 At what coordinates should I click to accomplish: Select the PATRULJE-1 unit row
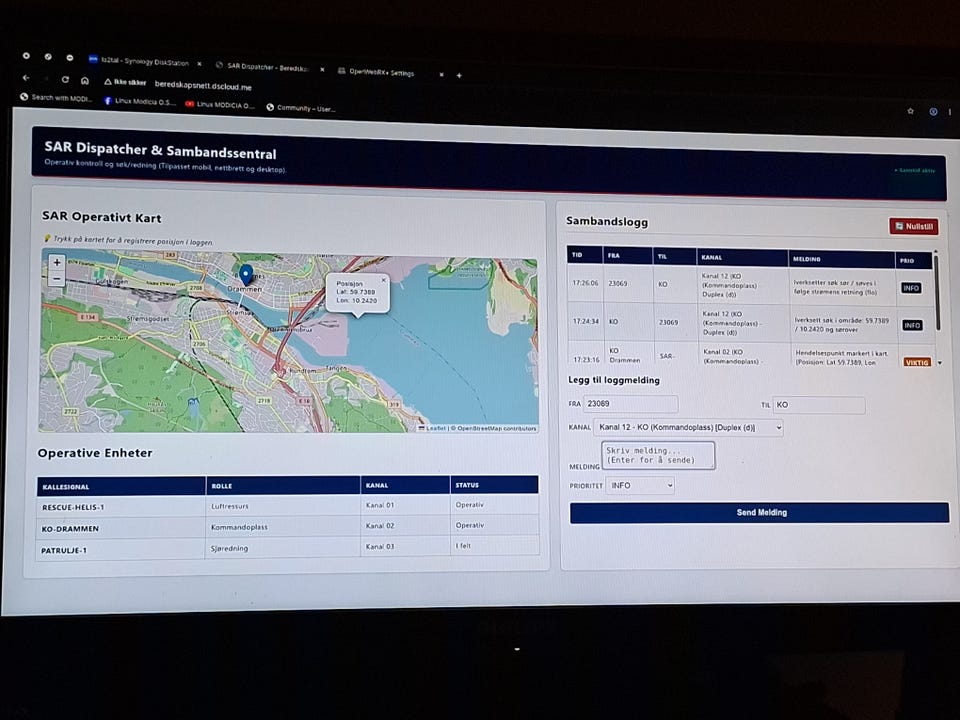point(288,547)
